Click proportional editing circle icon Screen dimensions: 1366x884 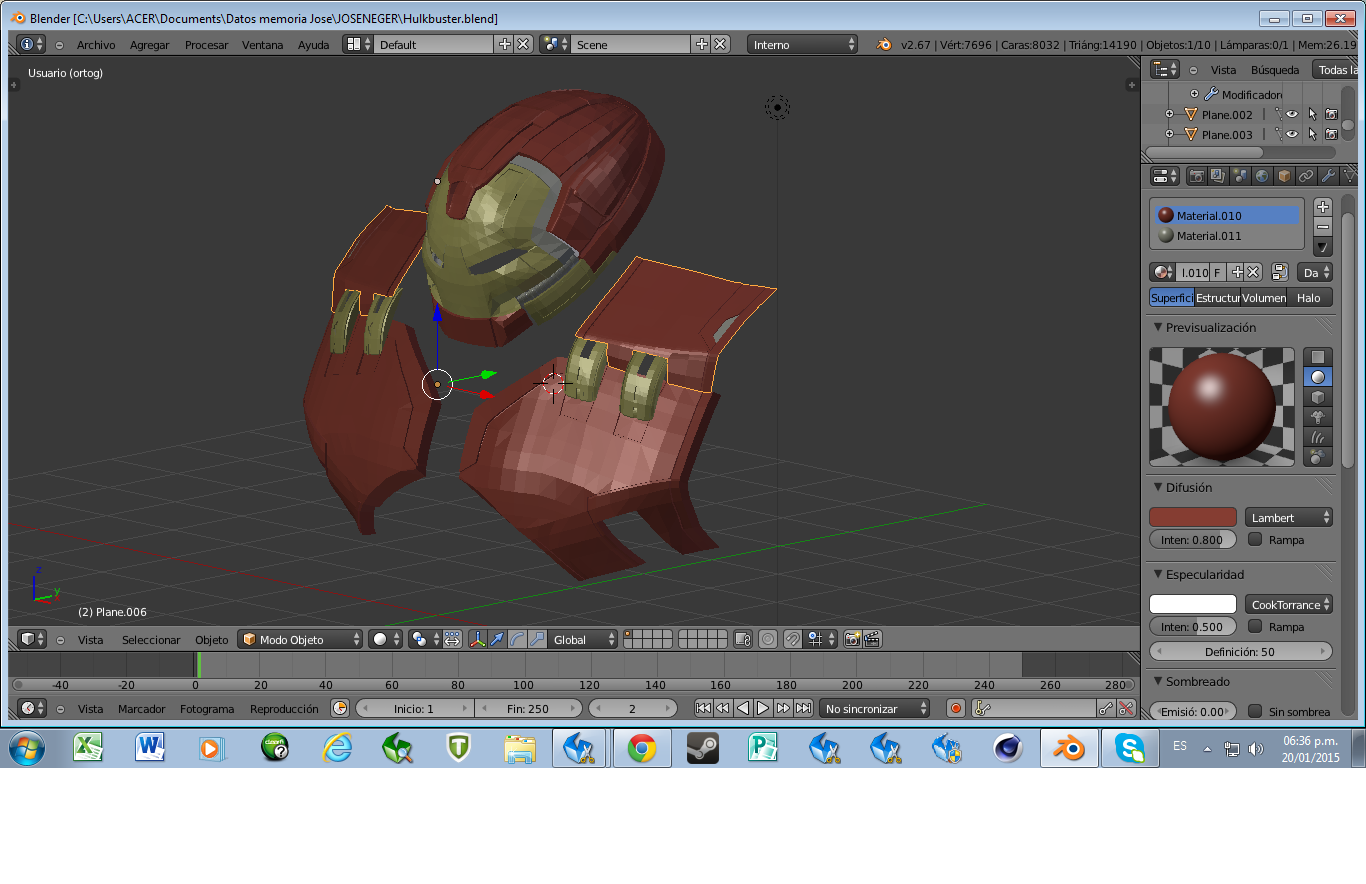(768, 639)
